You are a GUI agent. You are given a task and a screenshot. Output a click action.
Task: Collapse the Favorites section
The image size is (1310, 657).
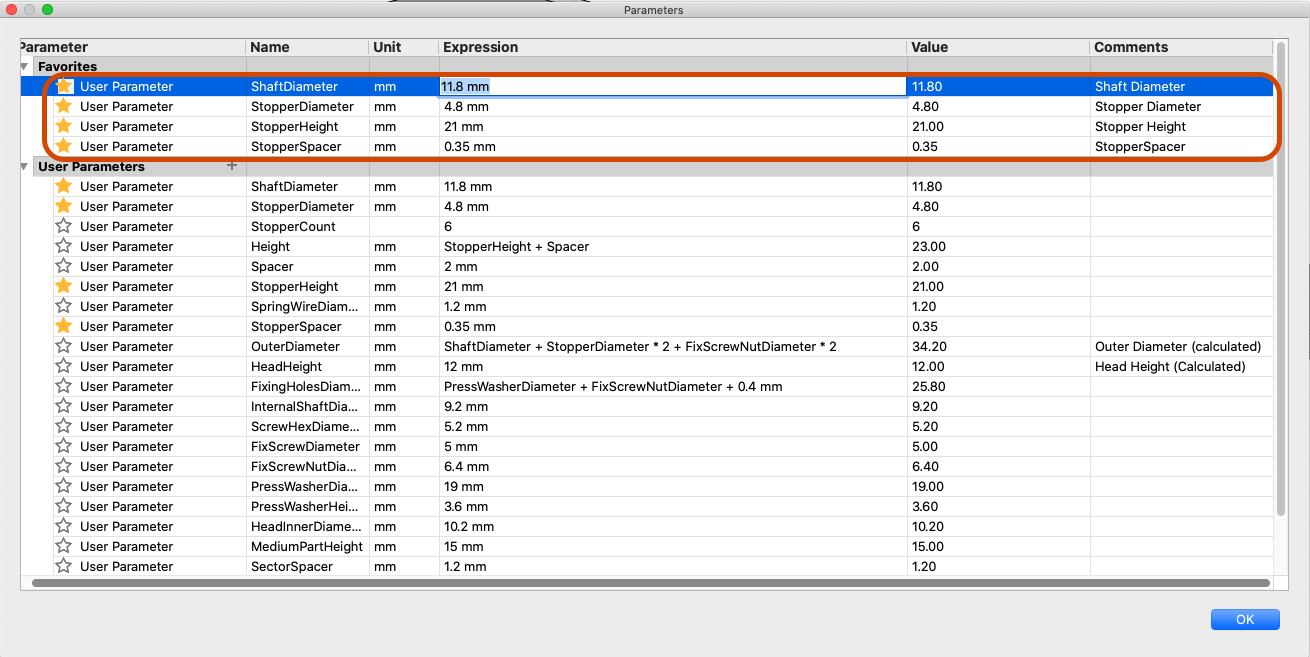click(25, 66)
